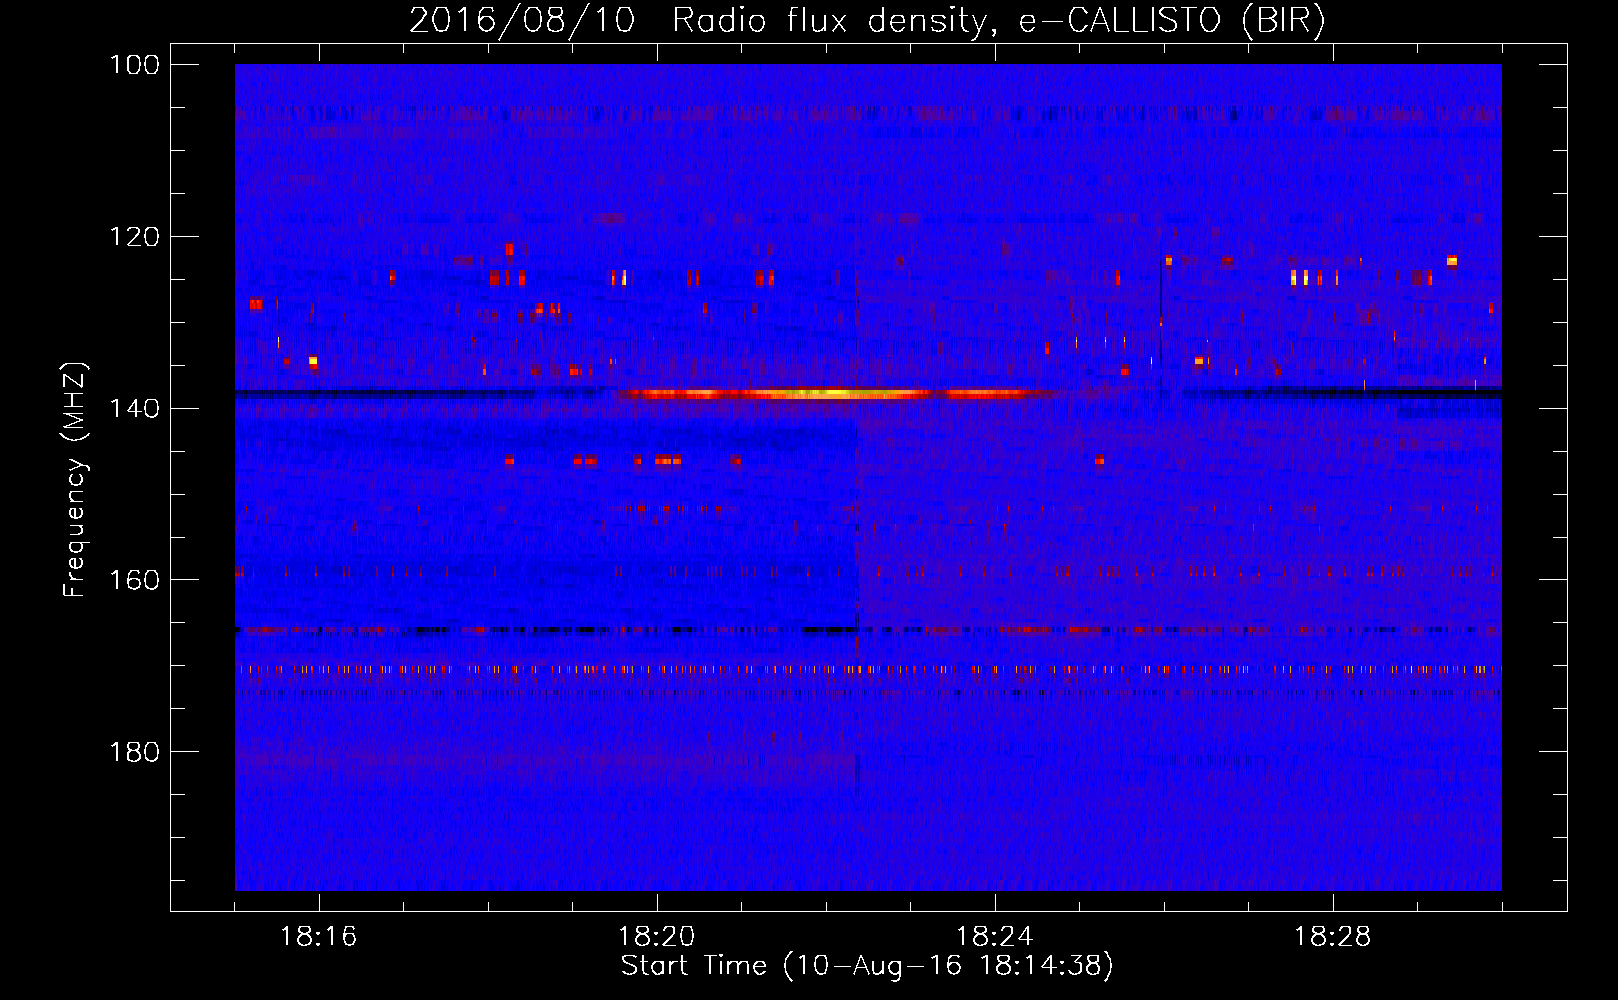Pick the 18:28 time tick label

(x=1333, y=937)
